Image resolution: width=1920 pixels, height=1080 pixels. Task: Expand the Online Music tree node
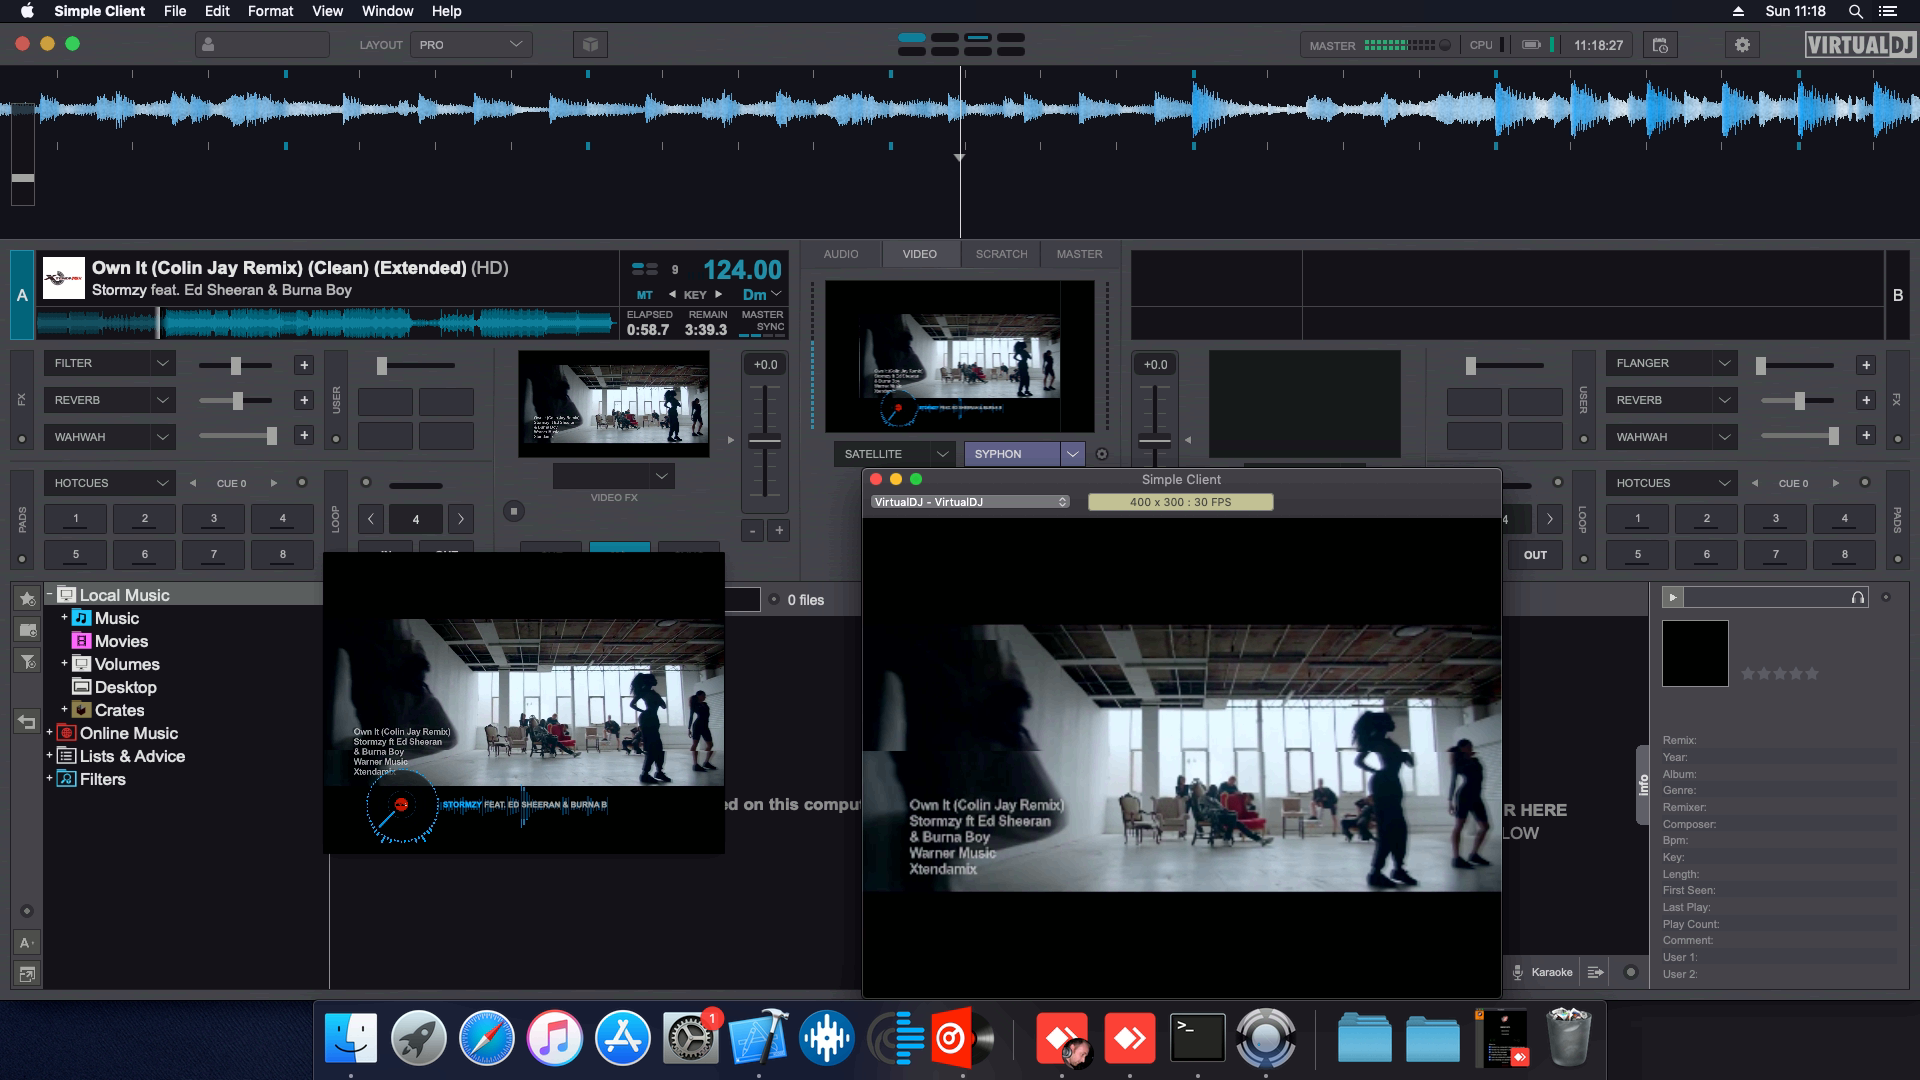click(x=49, y=733)
